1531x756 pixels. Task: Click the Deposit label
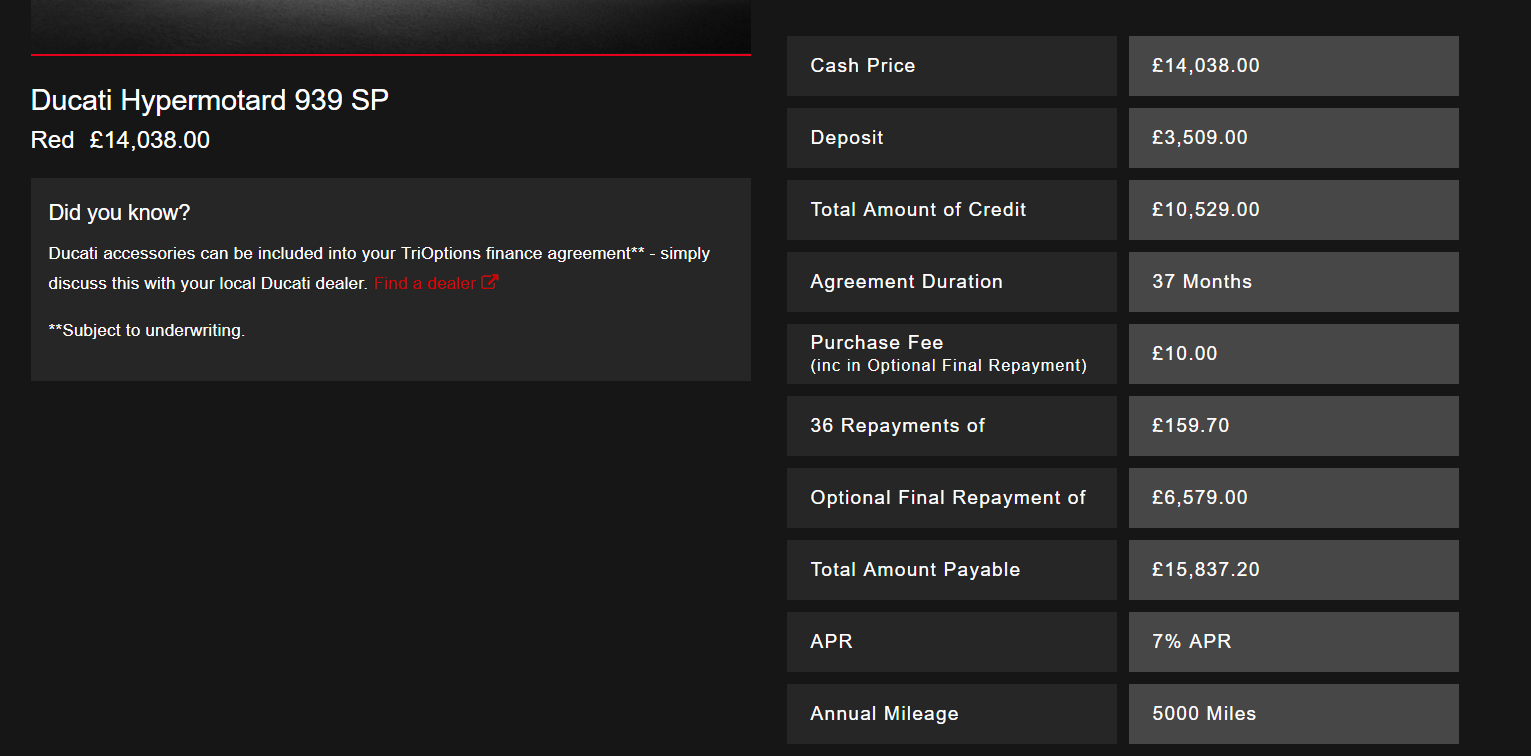tap(847, 138)
